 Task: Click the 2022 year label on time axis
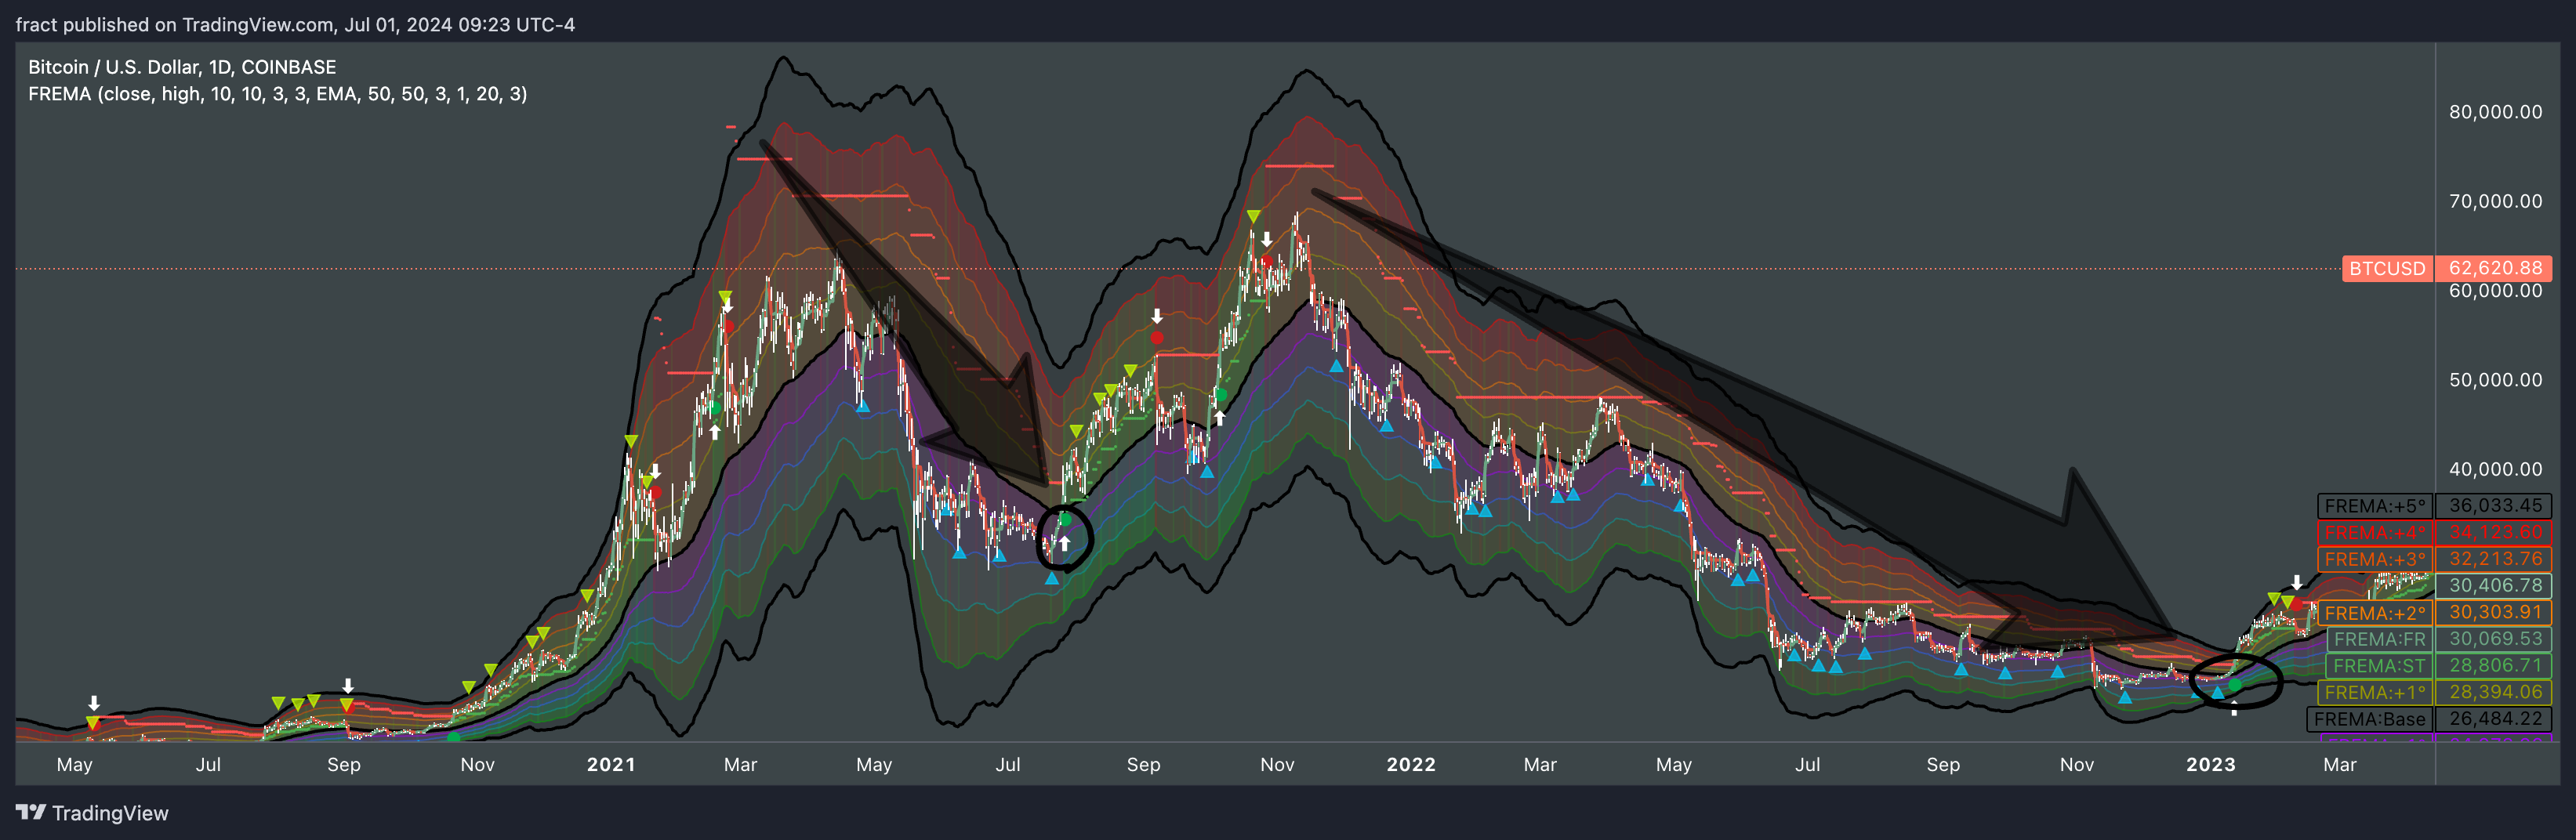coord(1411,765)
